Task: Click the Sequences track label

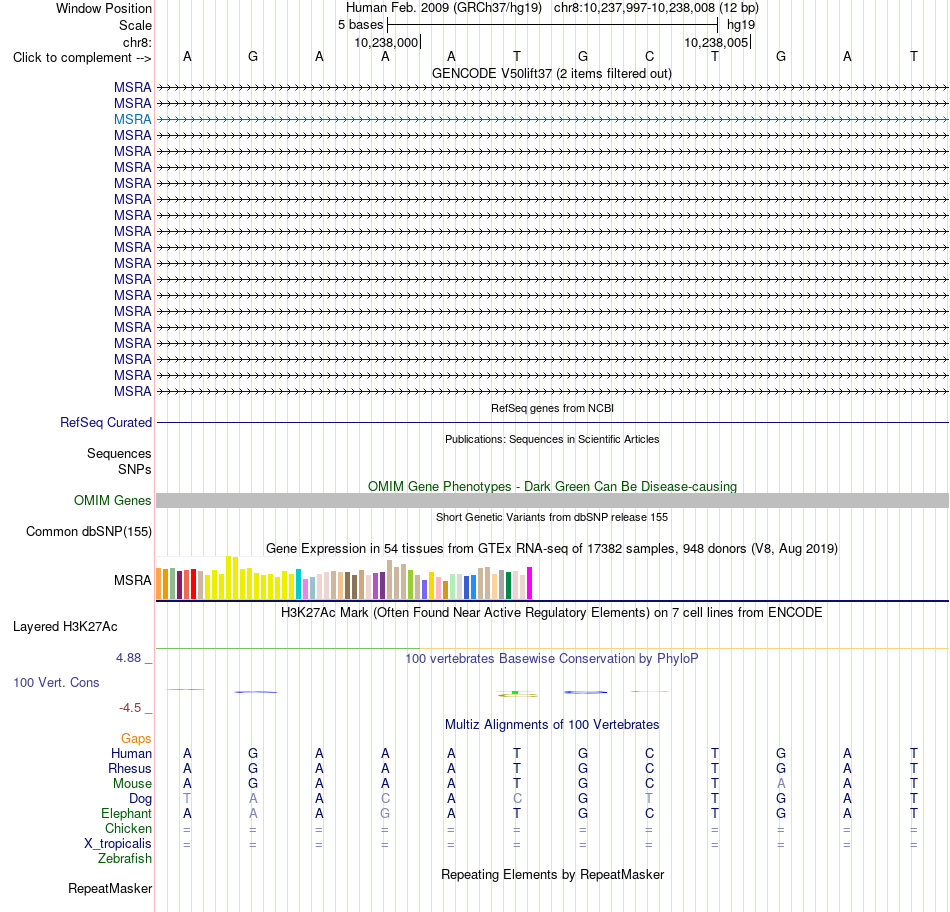Action: click(x=119, y=453)
